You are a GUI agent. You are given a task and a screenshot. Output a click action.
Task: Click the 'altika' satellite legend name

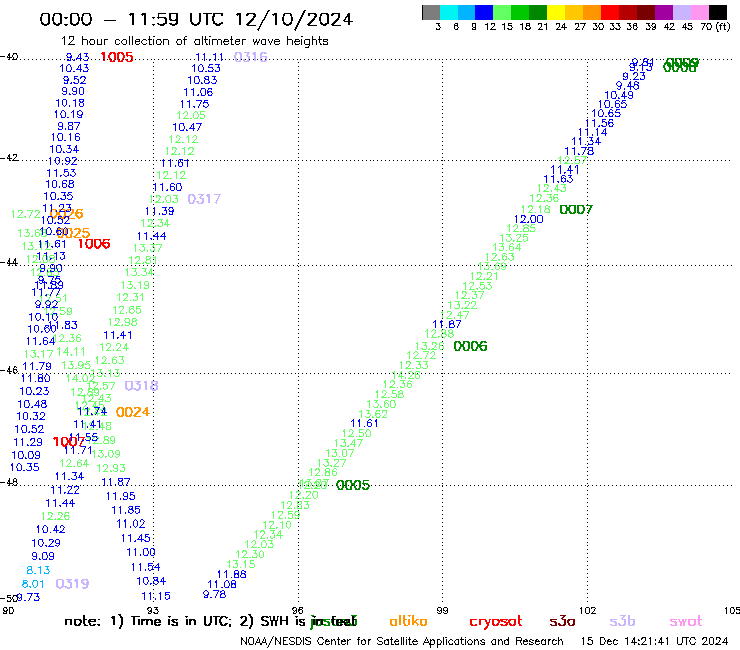(x=408, y=621)
